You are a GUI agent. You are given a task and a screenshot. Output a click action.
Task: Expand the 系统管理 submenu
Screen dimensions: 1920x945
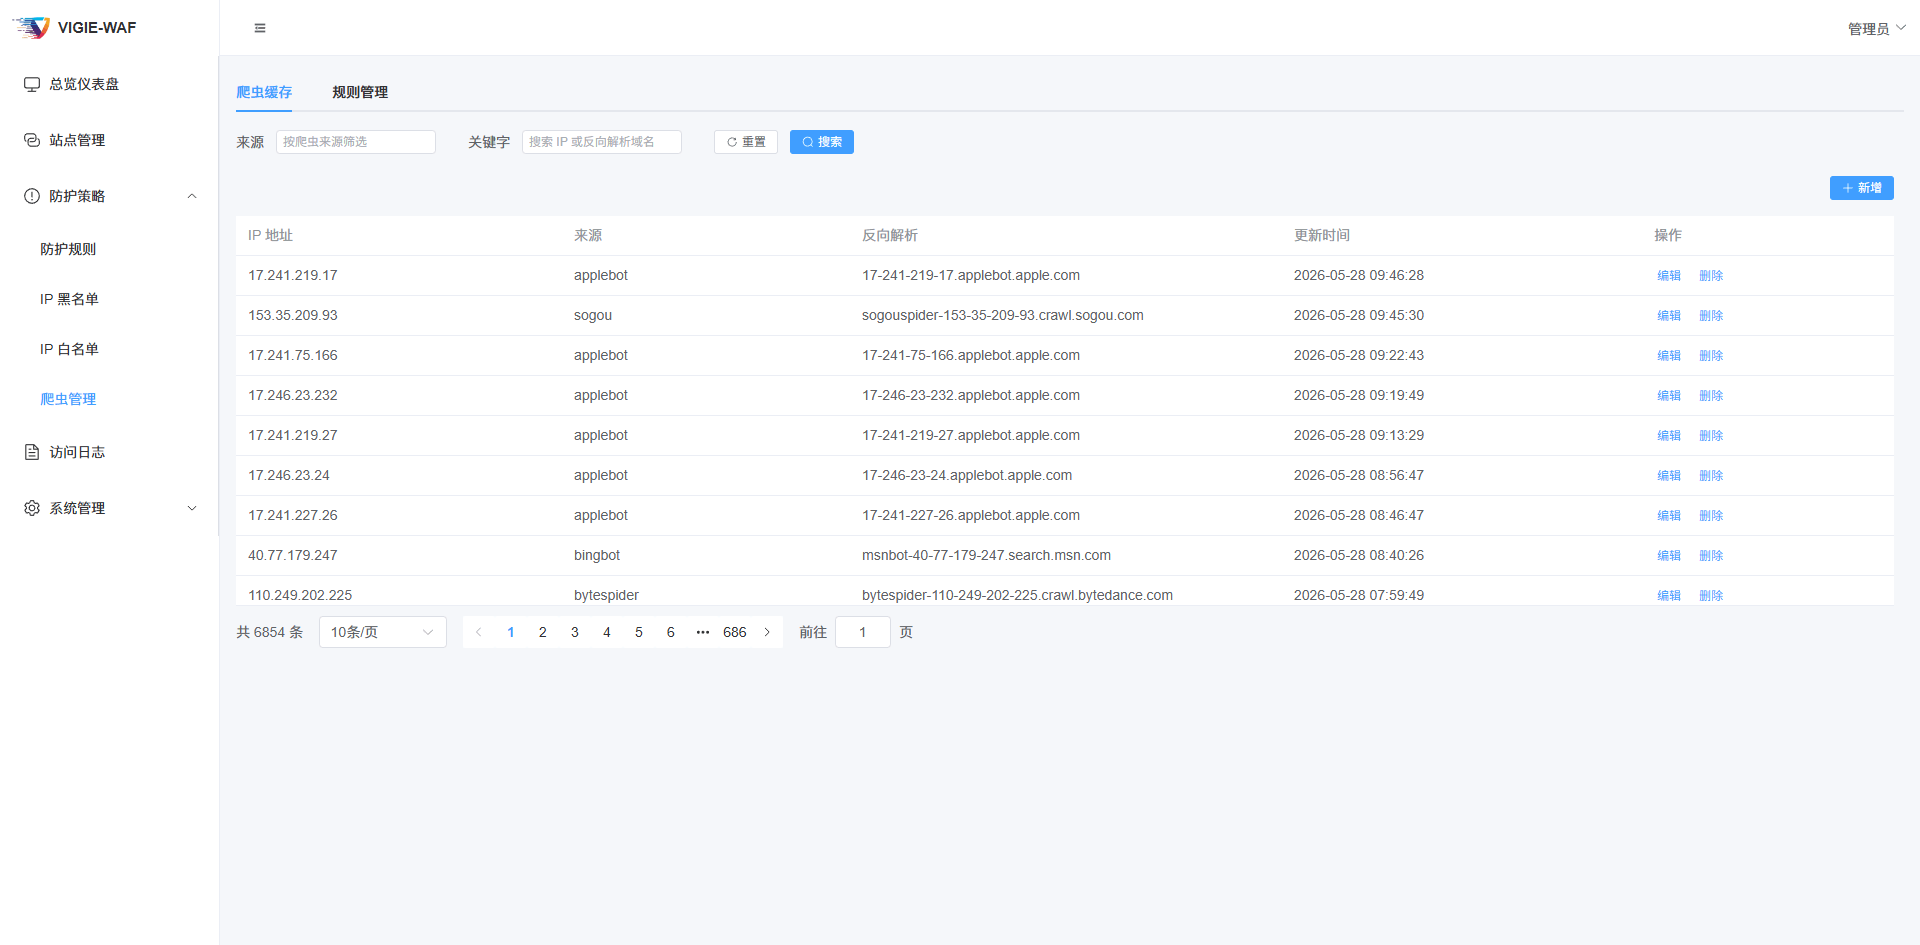(109, 508)
